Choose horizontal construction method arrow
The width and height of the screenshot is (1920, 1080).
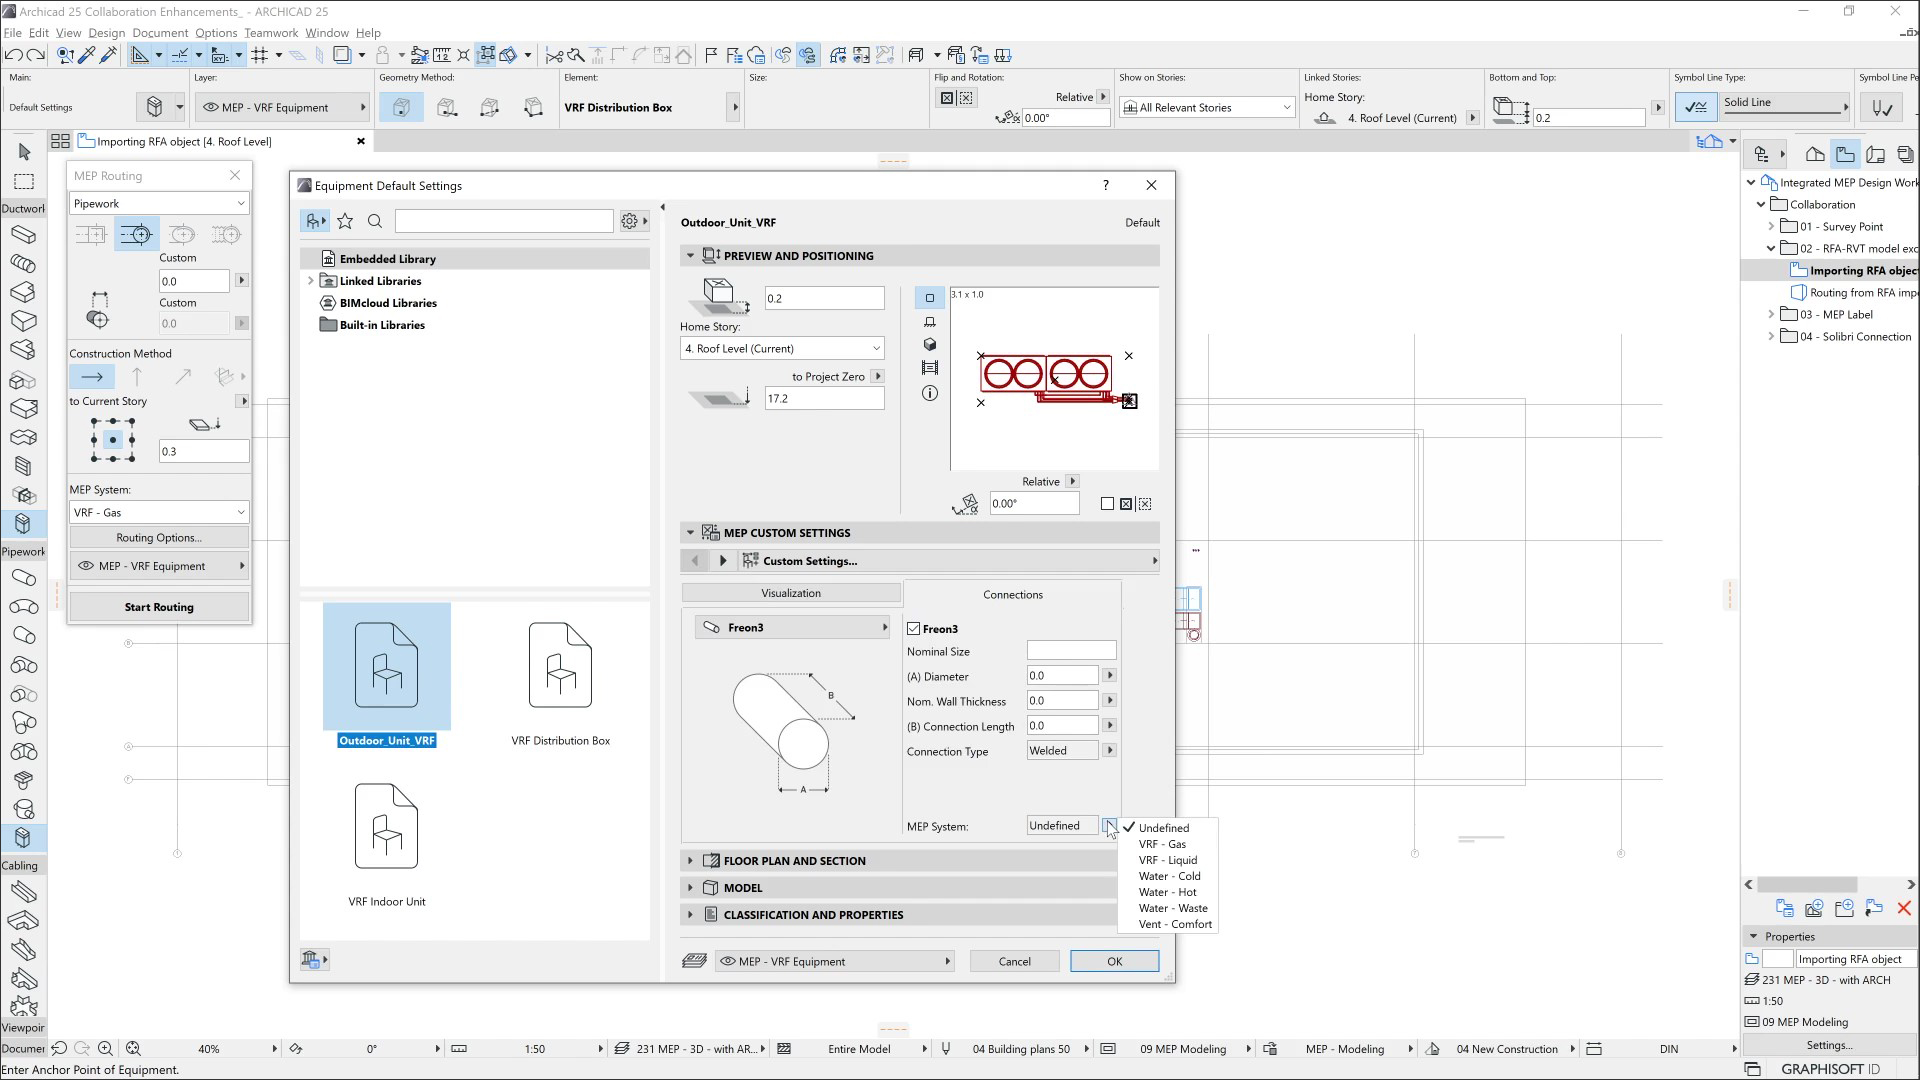92,377
